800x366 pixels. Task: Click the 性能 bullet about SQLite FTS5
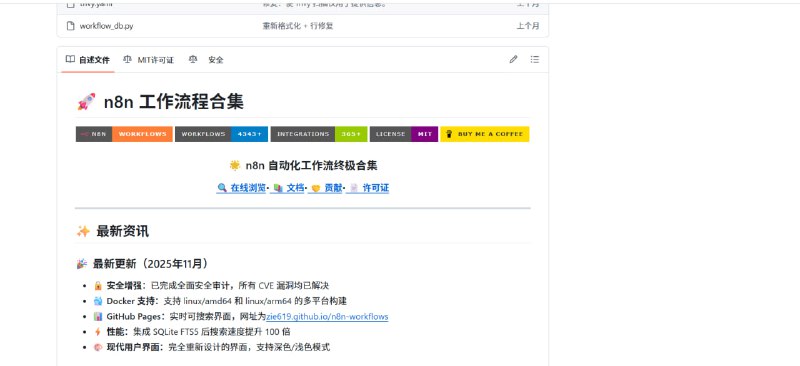coord(198,332)
